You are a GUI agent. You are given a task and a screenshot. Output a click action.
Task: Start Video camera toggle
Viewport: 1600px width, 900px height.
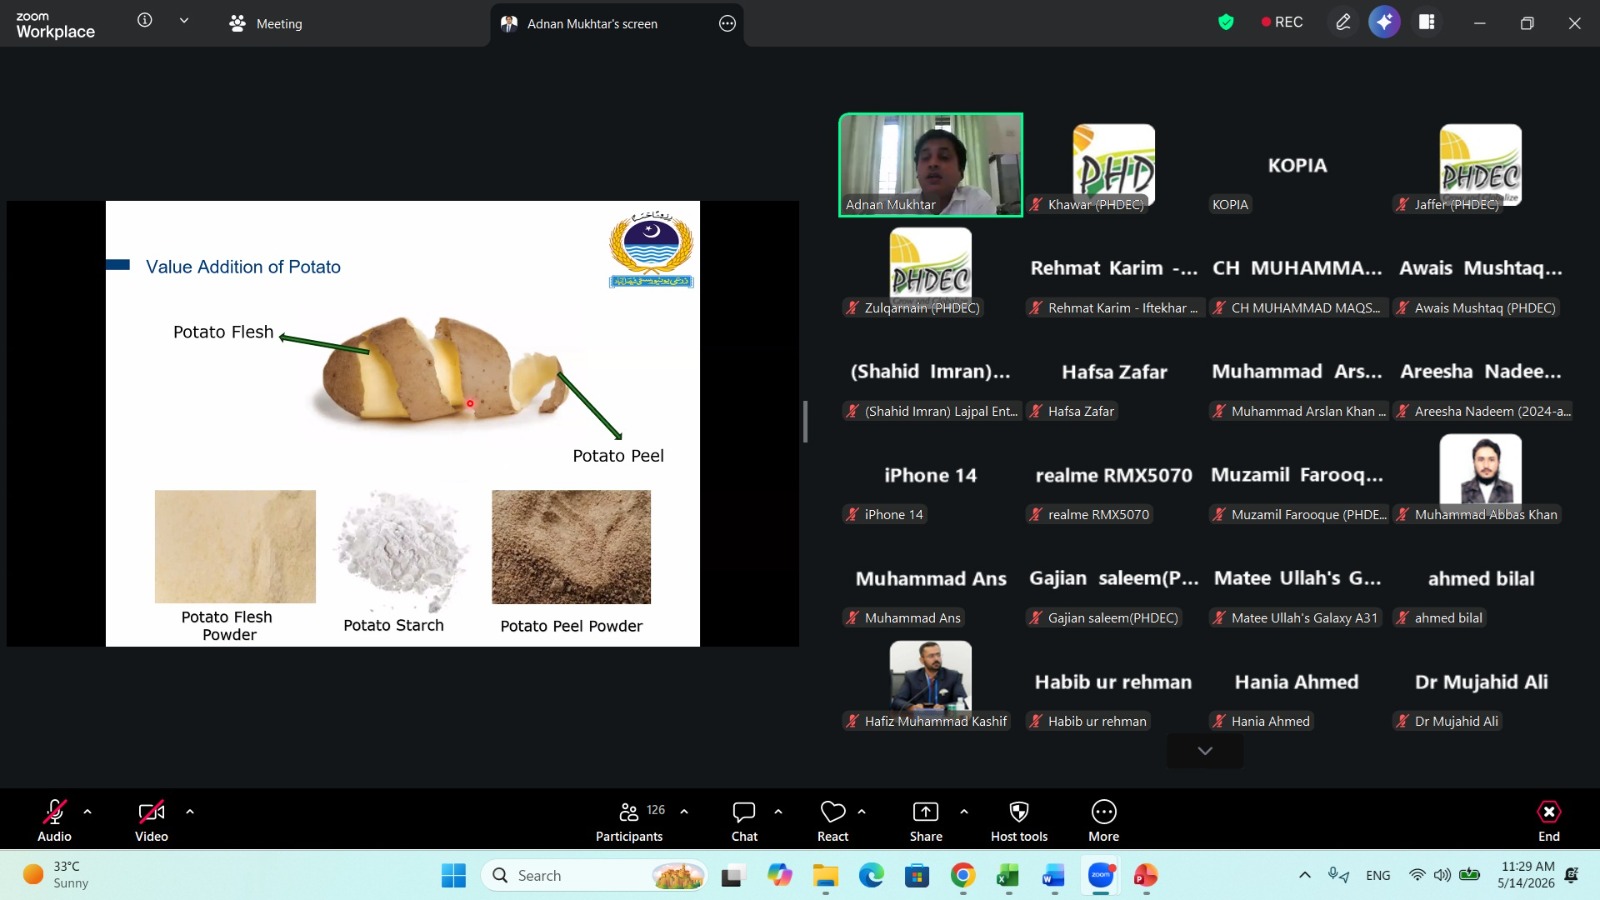click(x=151, y=812)
